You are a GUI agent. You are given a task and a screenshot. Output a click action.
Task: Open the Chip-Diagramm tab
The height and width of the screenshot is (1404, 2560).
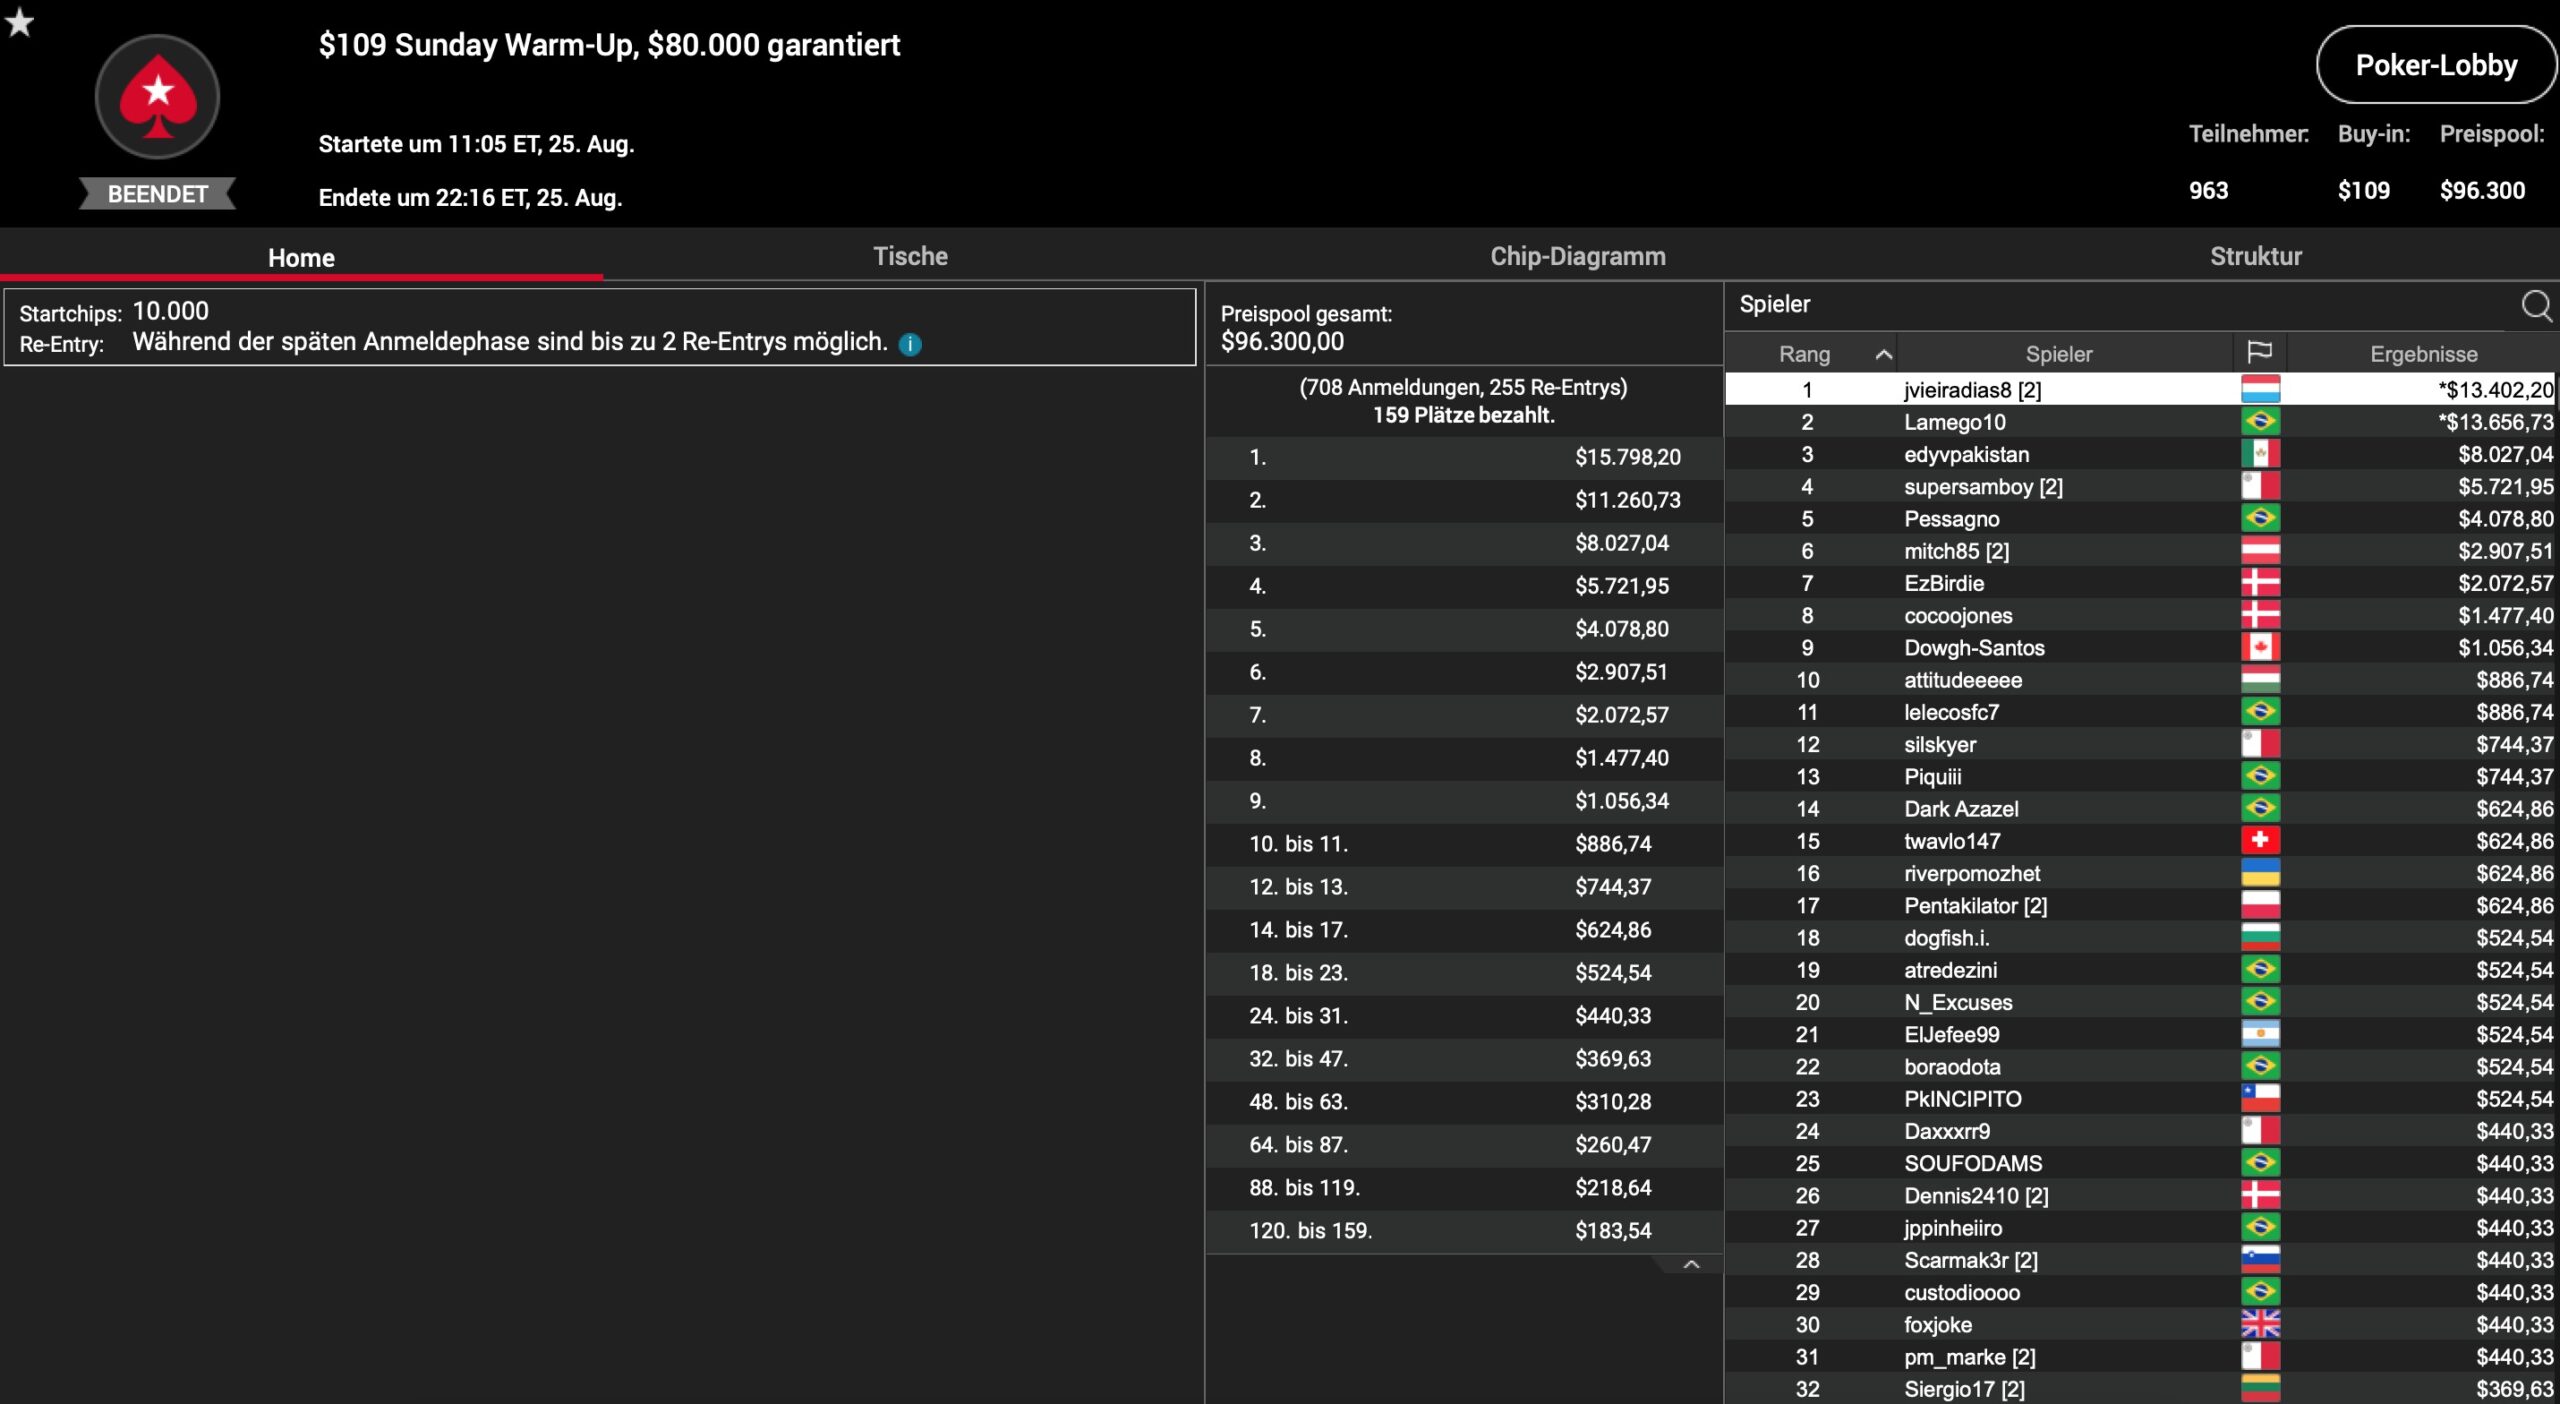[x=1577, y=256]
